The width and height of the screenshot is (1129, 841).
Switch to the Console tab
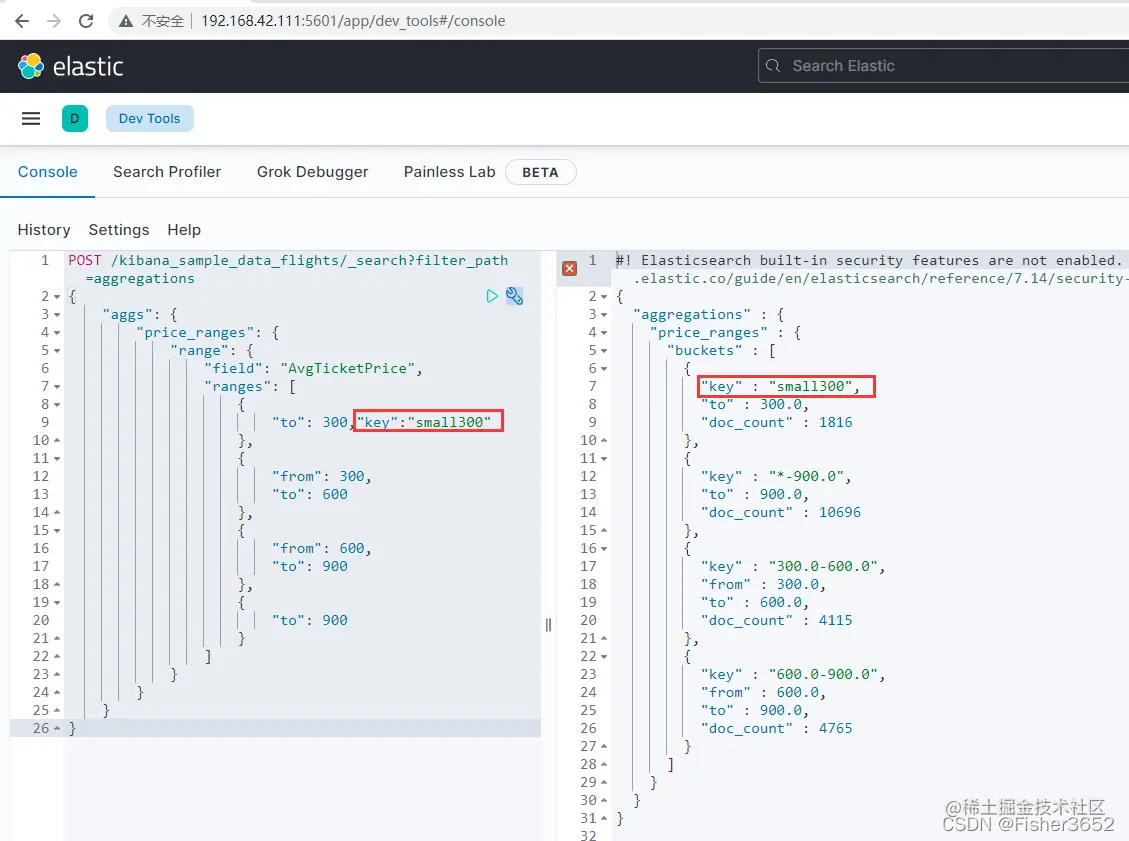point(48,172)
